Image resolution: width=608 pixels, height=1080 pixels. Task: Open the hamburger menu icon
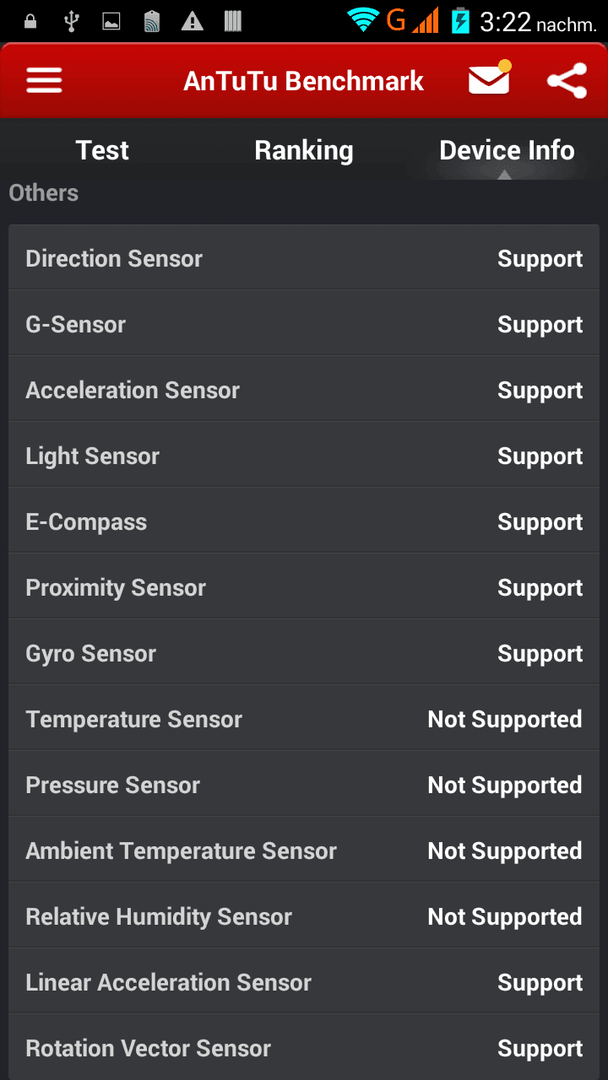click(x=44, y=81)
